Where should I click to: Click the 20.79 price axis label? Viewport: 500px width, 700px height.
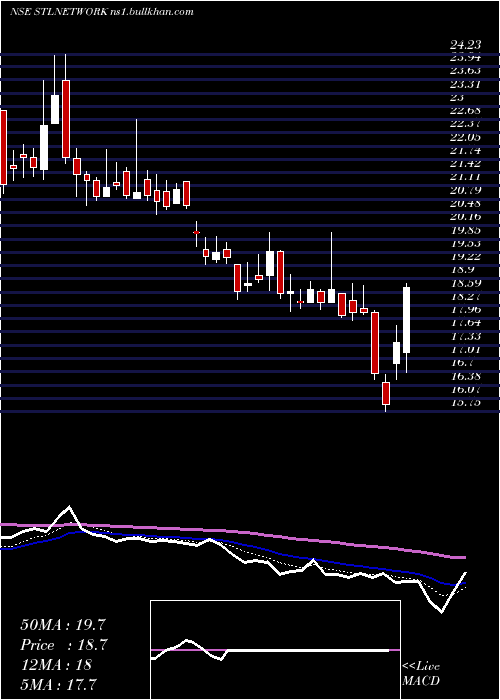pyautogui.click(x=465, y=191)
